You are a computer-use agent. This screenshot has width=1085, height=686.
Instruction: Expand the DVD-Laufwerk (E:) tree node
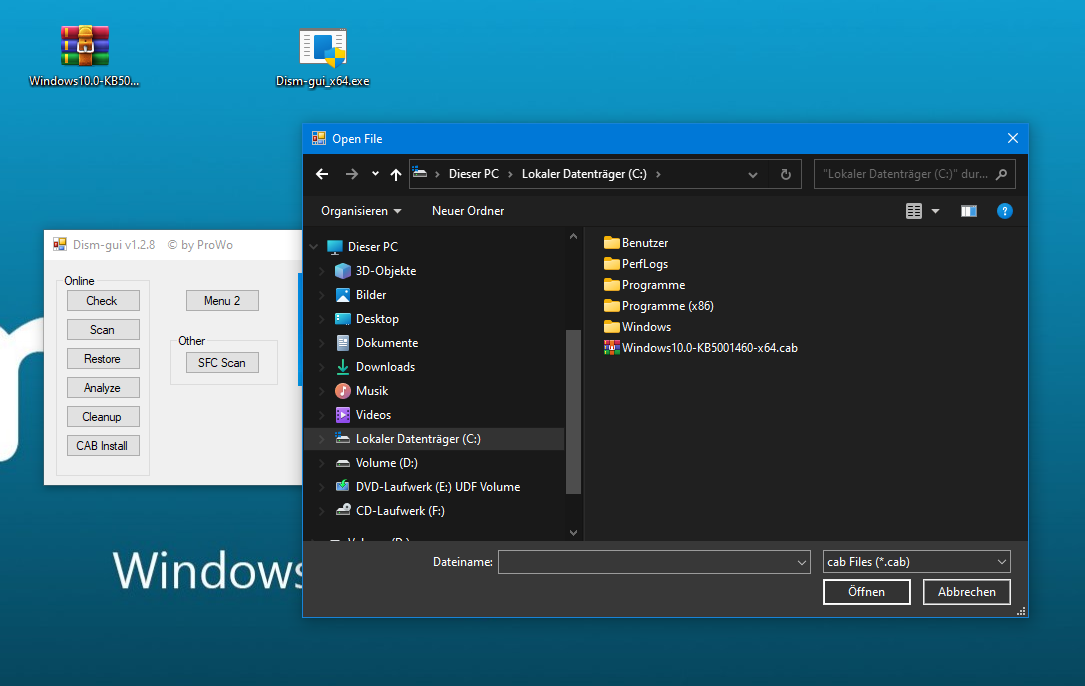point(322,487)
